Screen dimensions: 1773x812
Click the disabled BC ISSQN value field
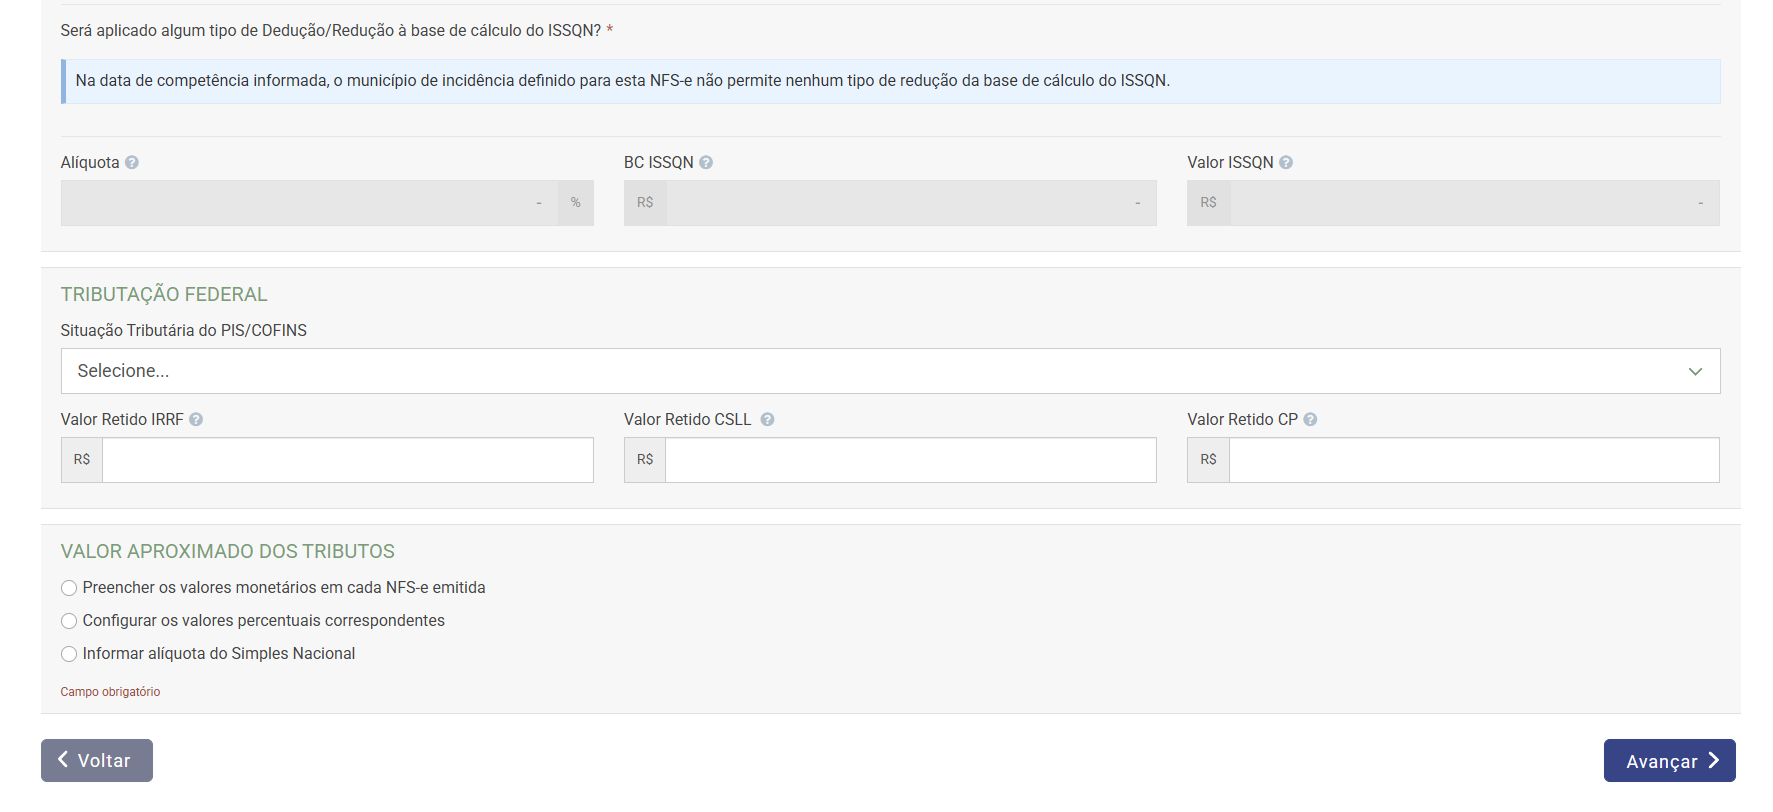click(910, 203)
